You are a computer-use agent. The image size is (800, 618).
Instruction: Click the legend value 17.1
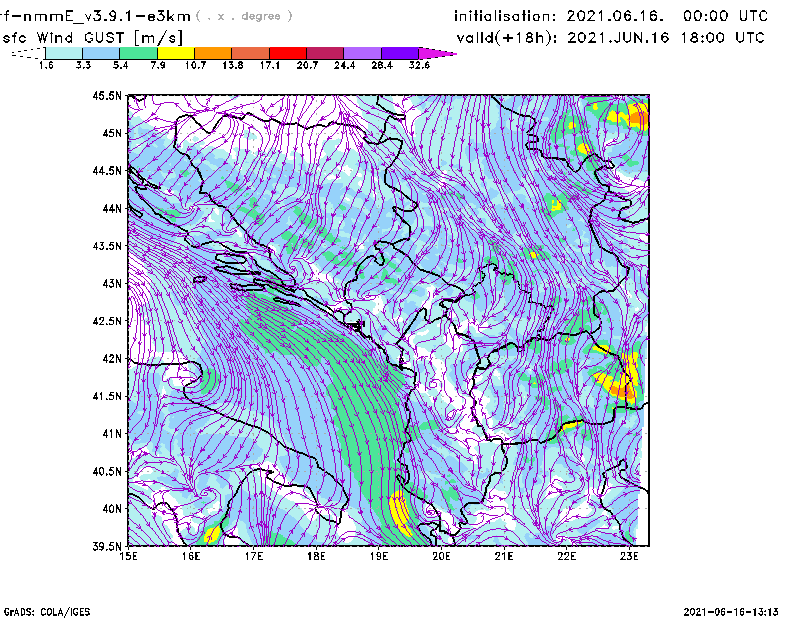[x=270, y=65]
